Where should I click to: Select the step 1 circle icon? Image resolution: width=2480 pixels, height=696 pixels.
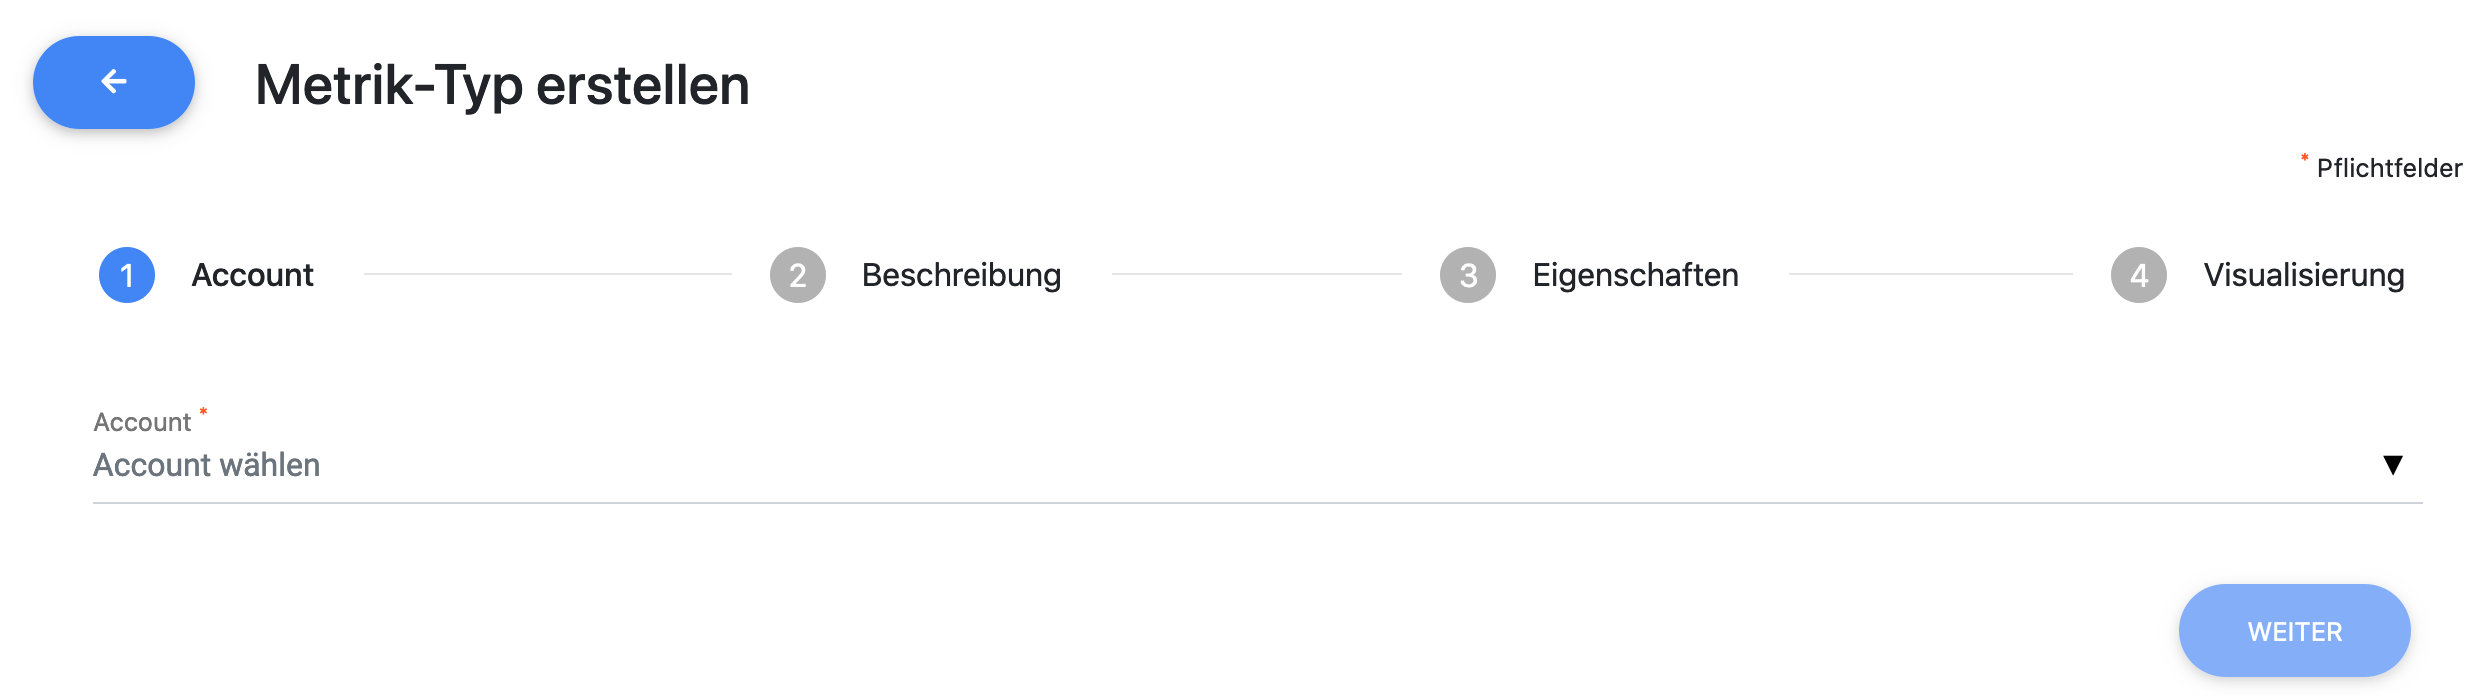coord(127,275)
